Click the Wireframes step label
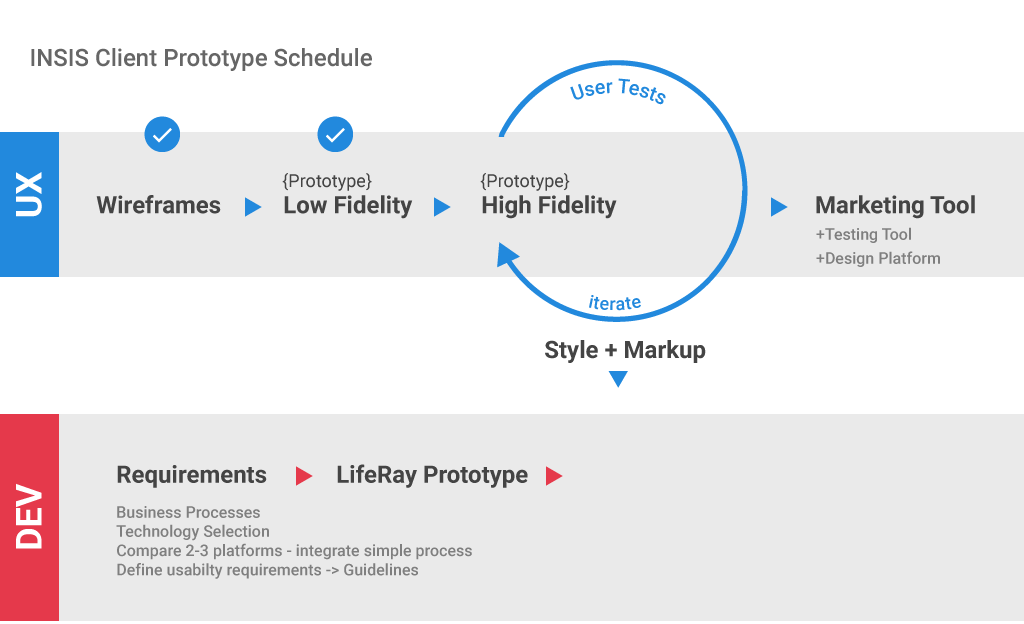 [x=158, y=206]
